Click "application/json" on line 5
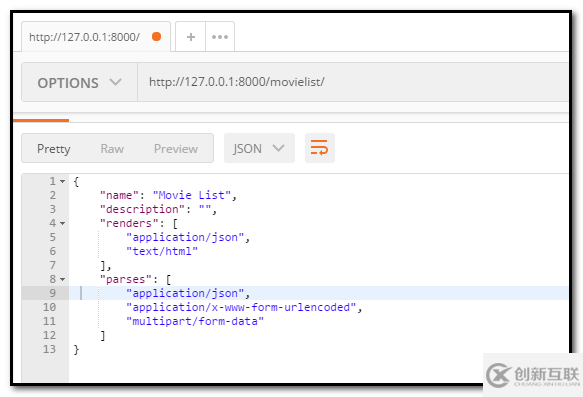This screenshot has height=397, width=583. point(185,237)
